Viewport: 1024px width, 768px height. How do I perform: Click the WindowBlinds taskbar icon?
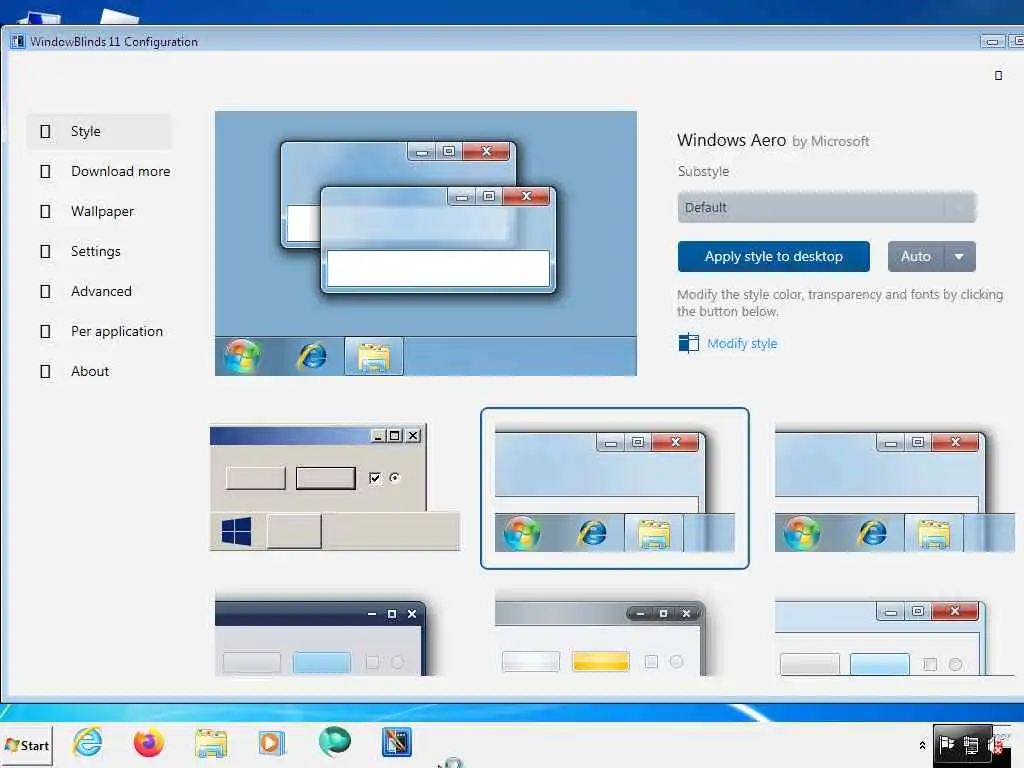point(397,743)
